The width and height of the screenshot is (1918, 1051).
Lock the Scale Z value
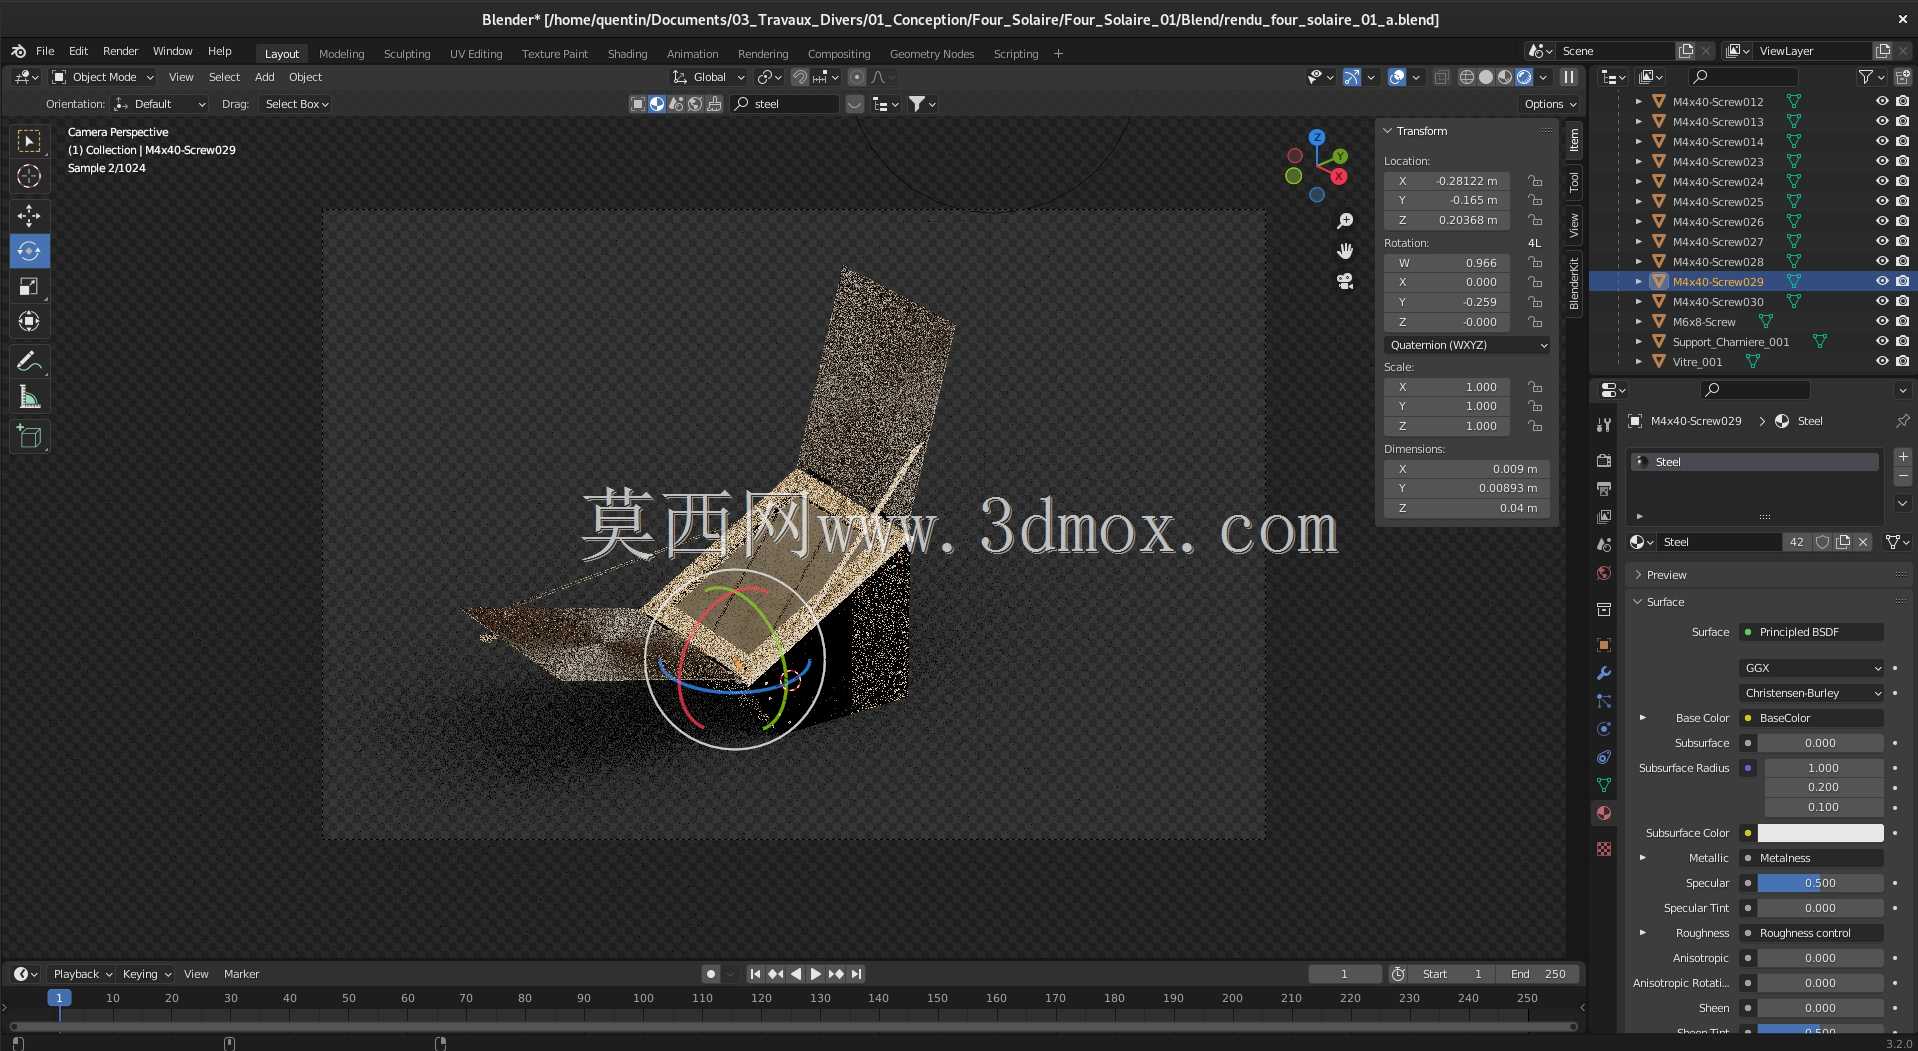1534,426
